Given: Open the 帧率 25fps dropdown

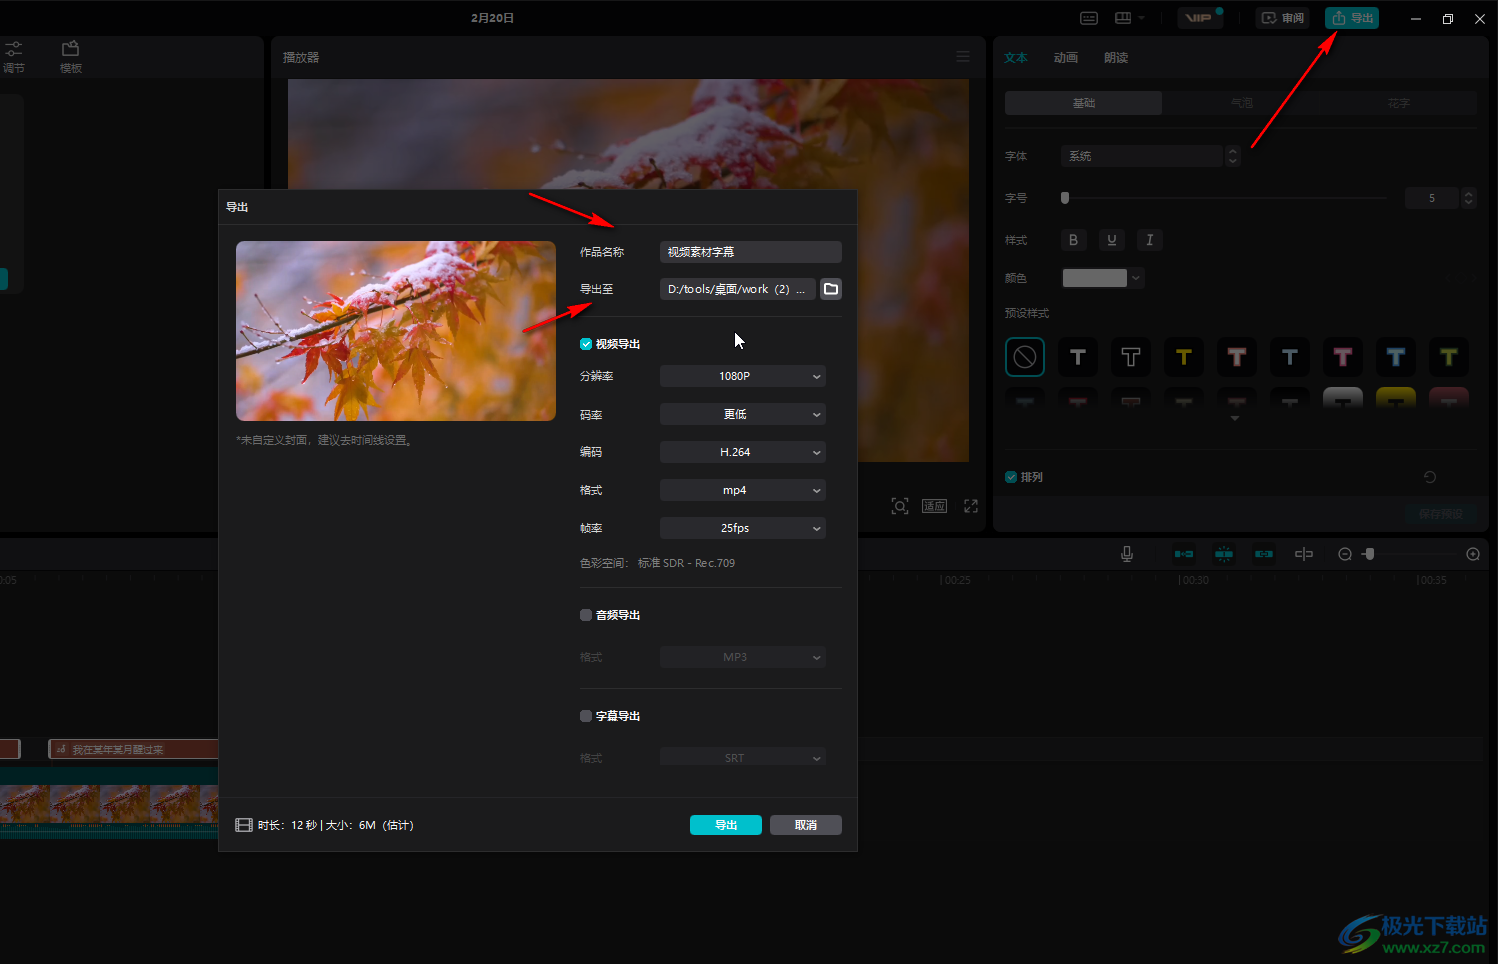Looking at the screenshot, I should pyautogui.click(x=743, y=528).
